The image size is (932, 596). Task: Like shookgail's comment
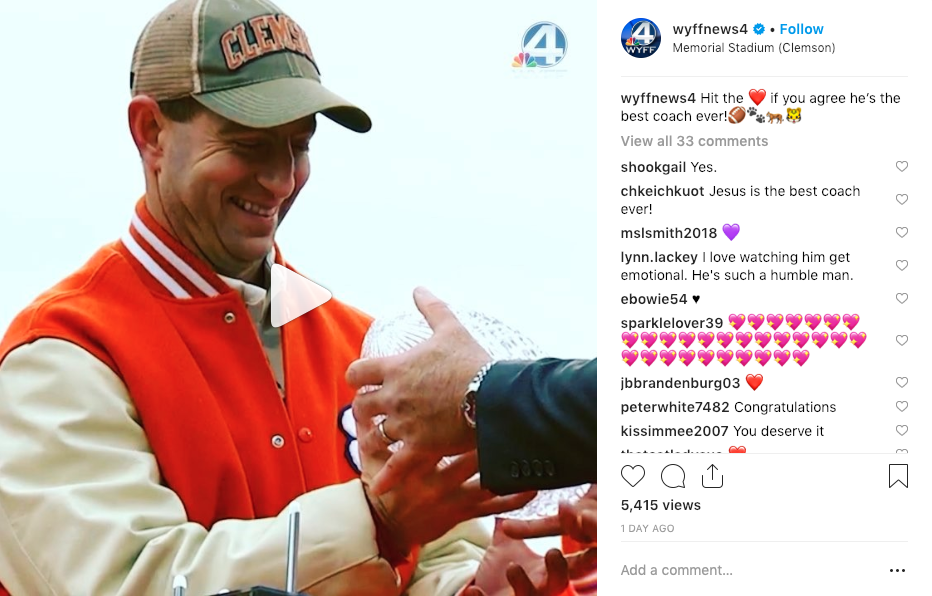pyautogui.click(x=902, y=166)
